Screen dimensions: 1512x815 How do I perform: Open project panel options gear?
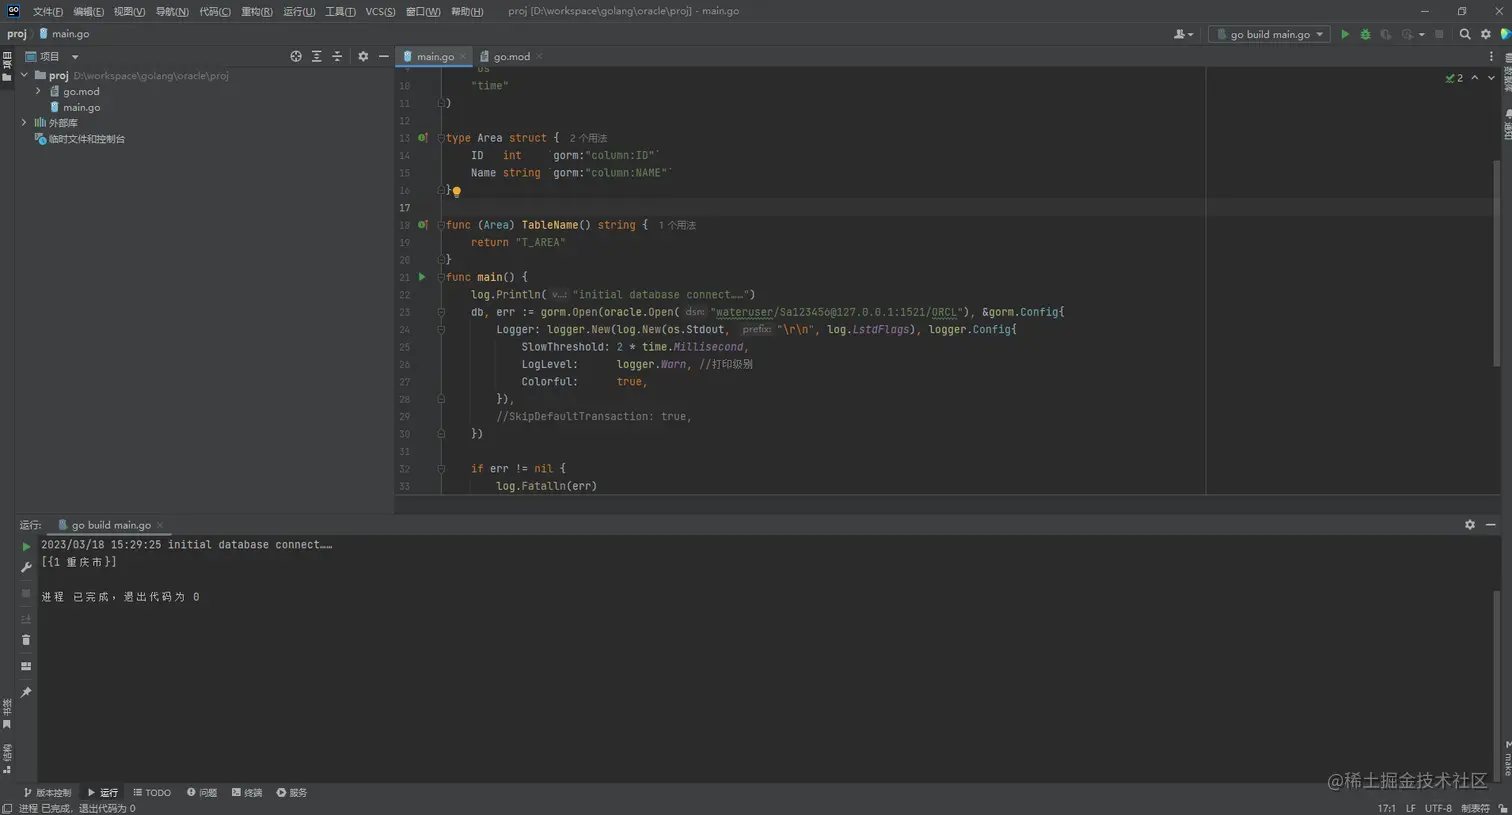(363, 57)
